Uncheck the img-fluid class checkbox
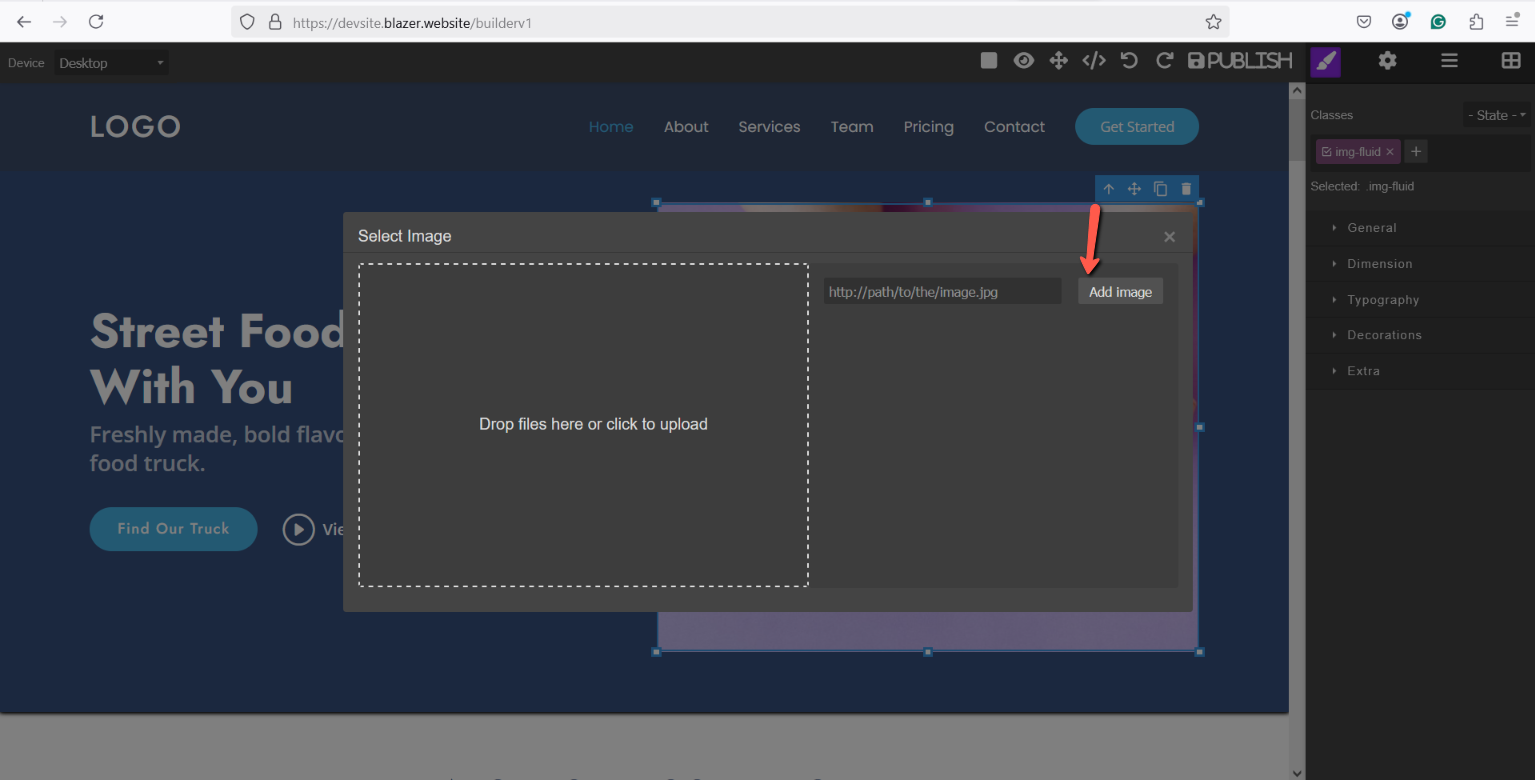The height and width of the screenshot is (780, 1535). (1326, 152)
